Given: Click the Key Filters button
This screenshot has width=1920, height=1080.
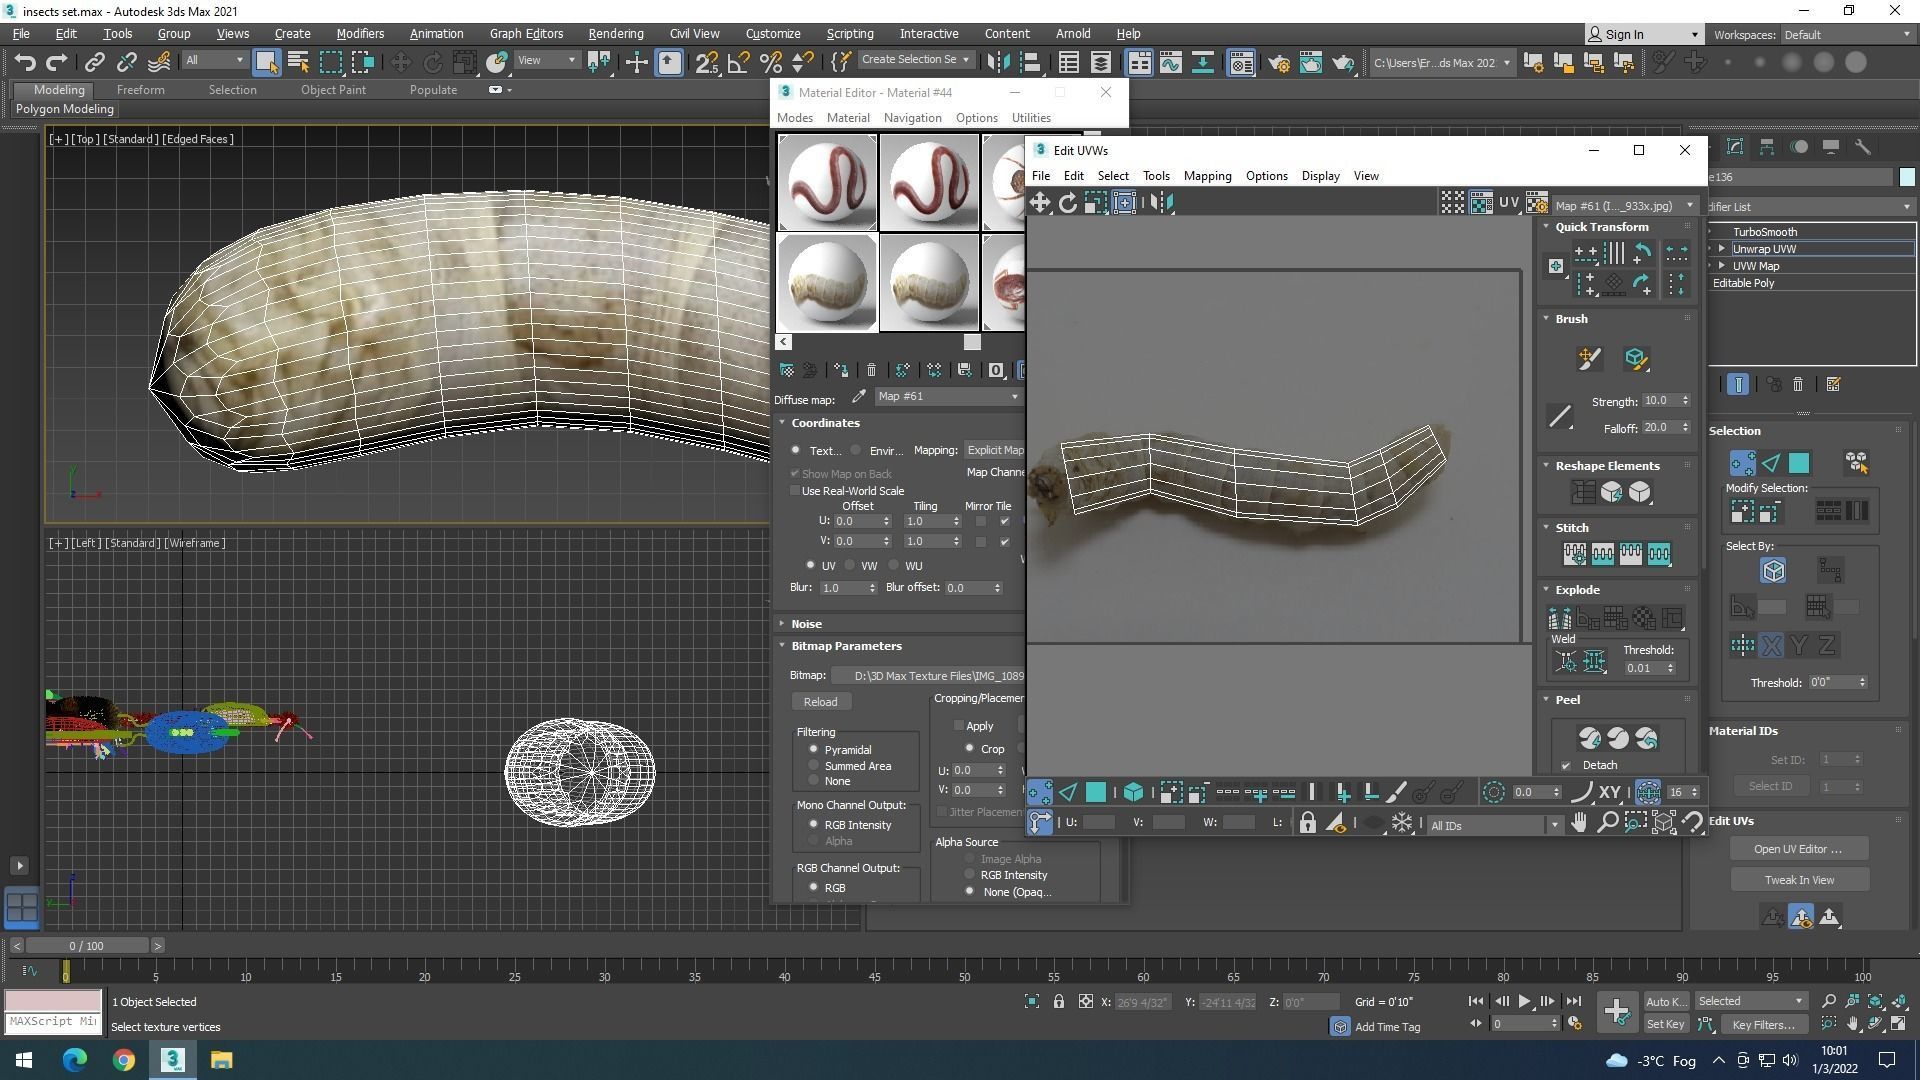Looking at the screenshot, I should [x=1763, y=1025].
